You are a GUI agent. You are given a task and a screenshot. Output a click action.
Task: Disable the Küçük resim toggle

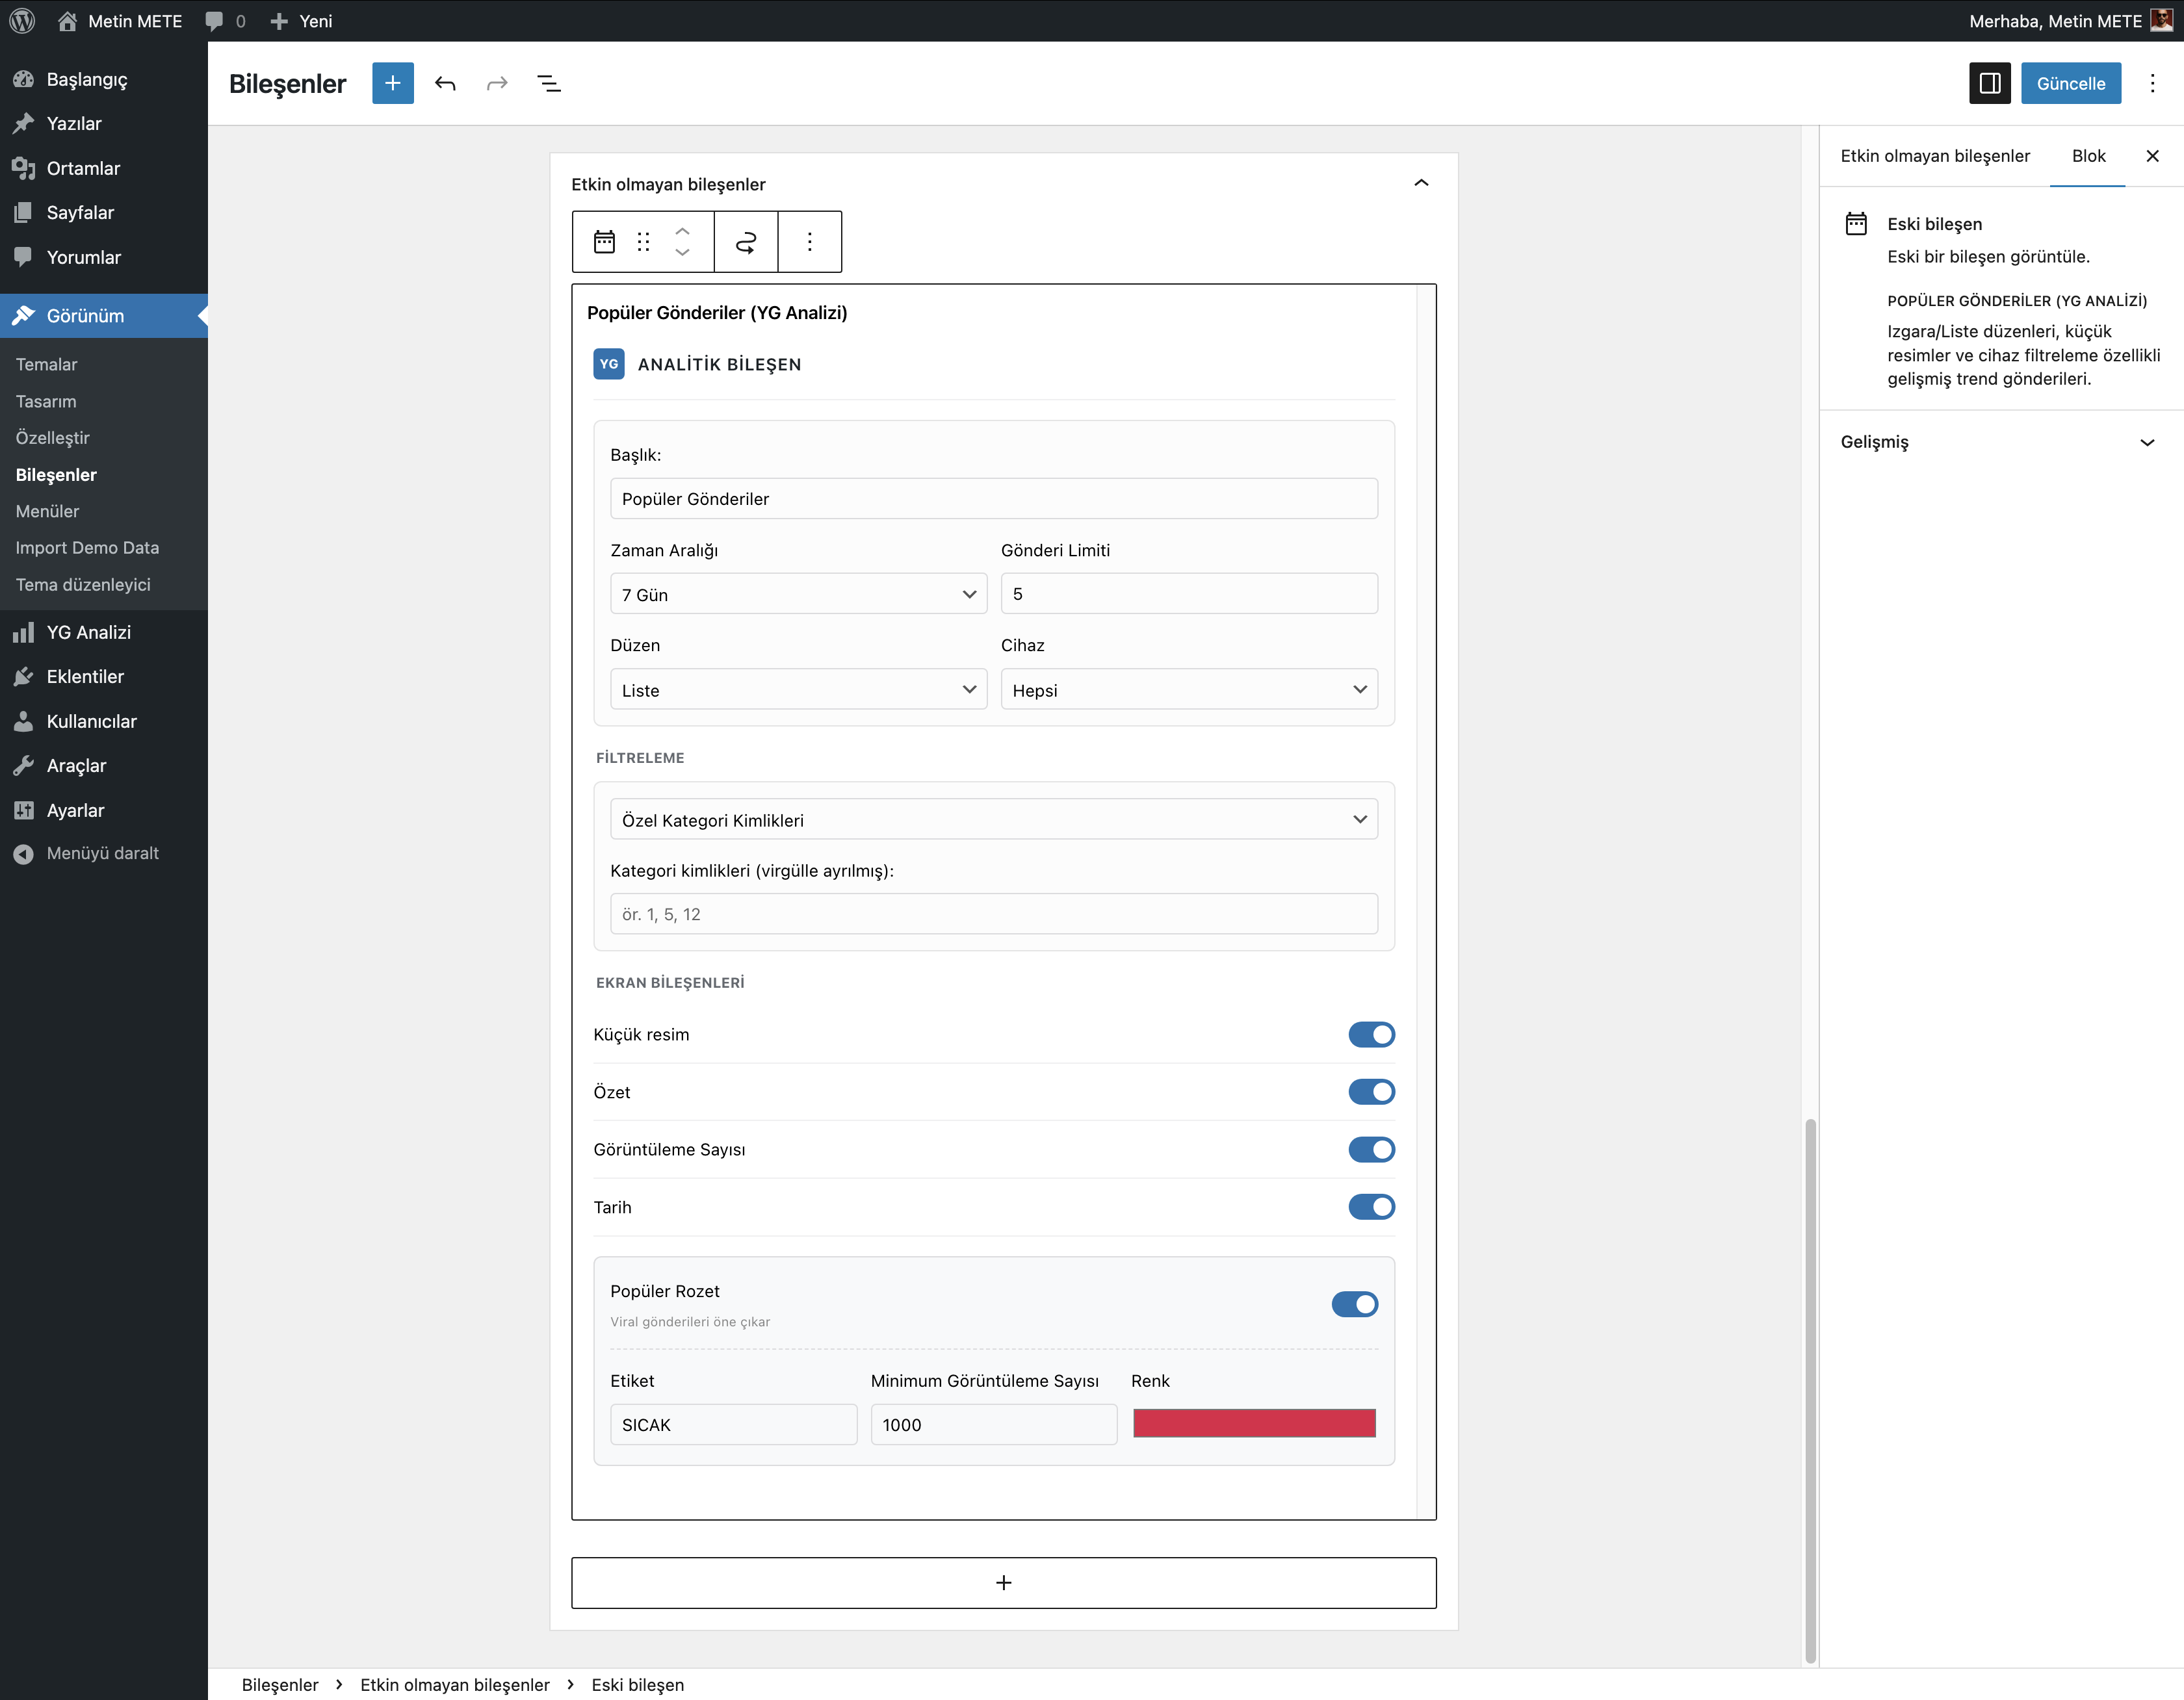point(1371,1034)
